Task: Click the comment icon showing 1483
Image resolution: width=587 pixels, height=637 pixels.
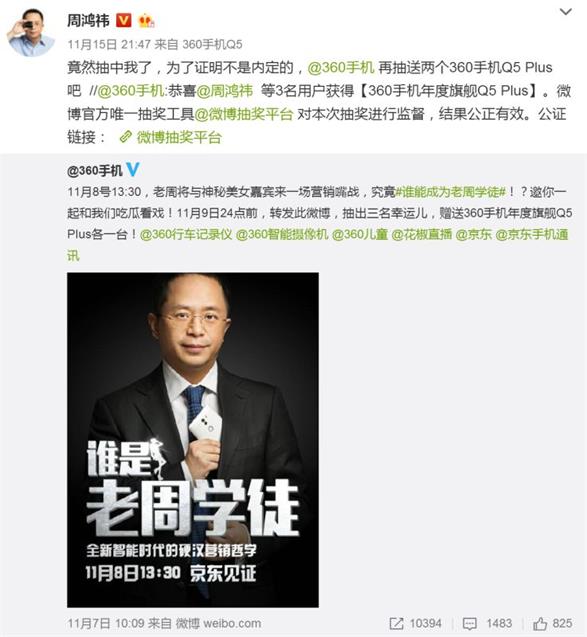Action: [x=470, y=623]
